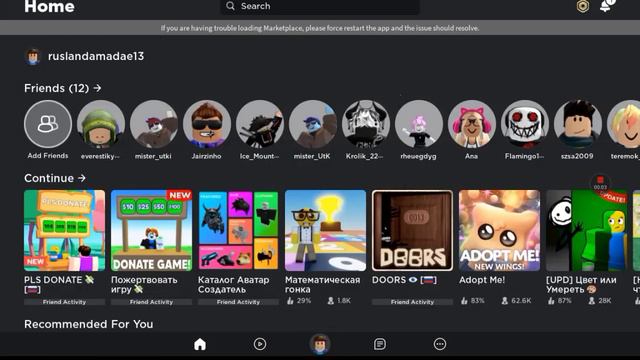Click player count 62.6K
Image resolution: width=640 pixels, height=360 pixels.
point(516,301)
